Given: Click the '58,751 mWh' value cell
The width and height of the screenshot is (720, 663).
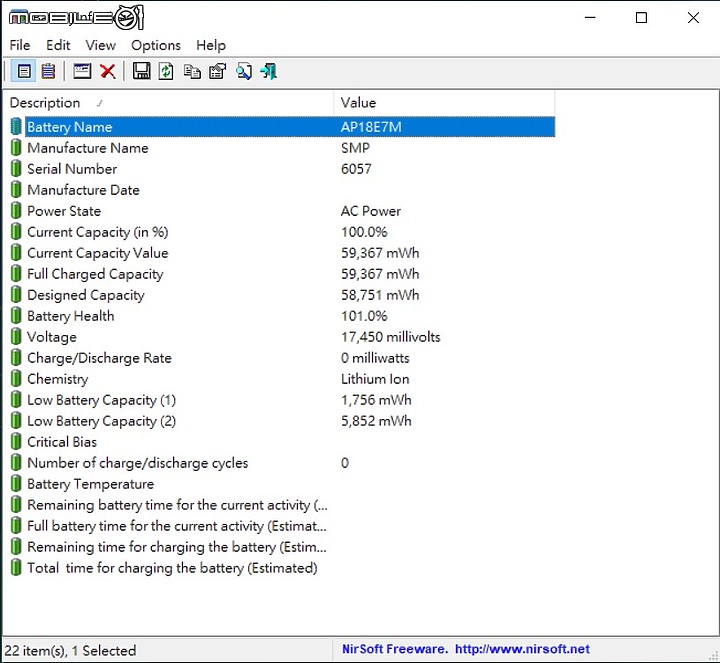Looking at the screenshot, I should coord(380,295).
